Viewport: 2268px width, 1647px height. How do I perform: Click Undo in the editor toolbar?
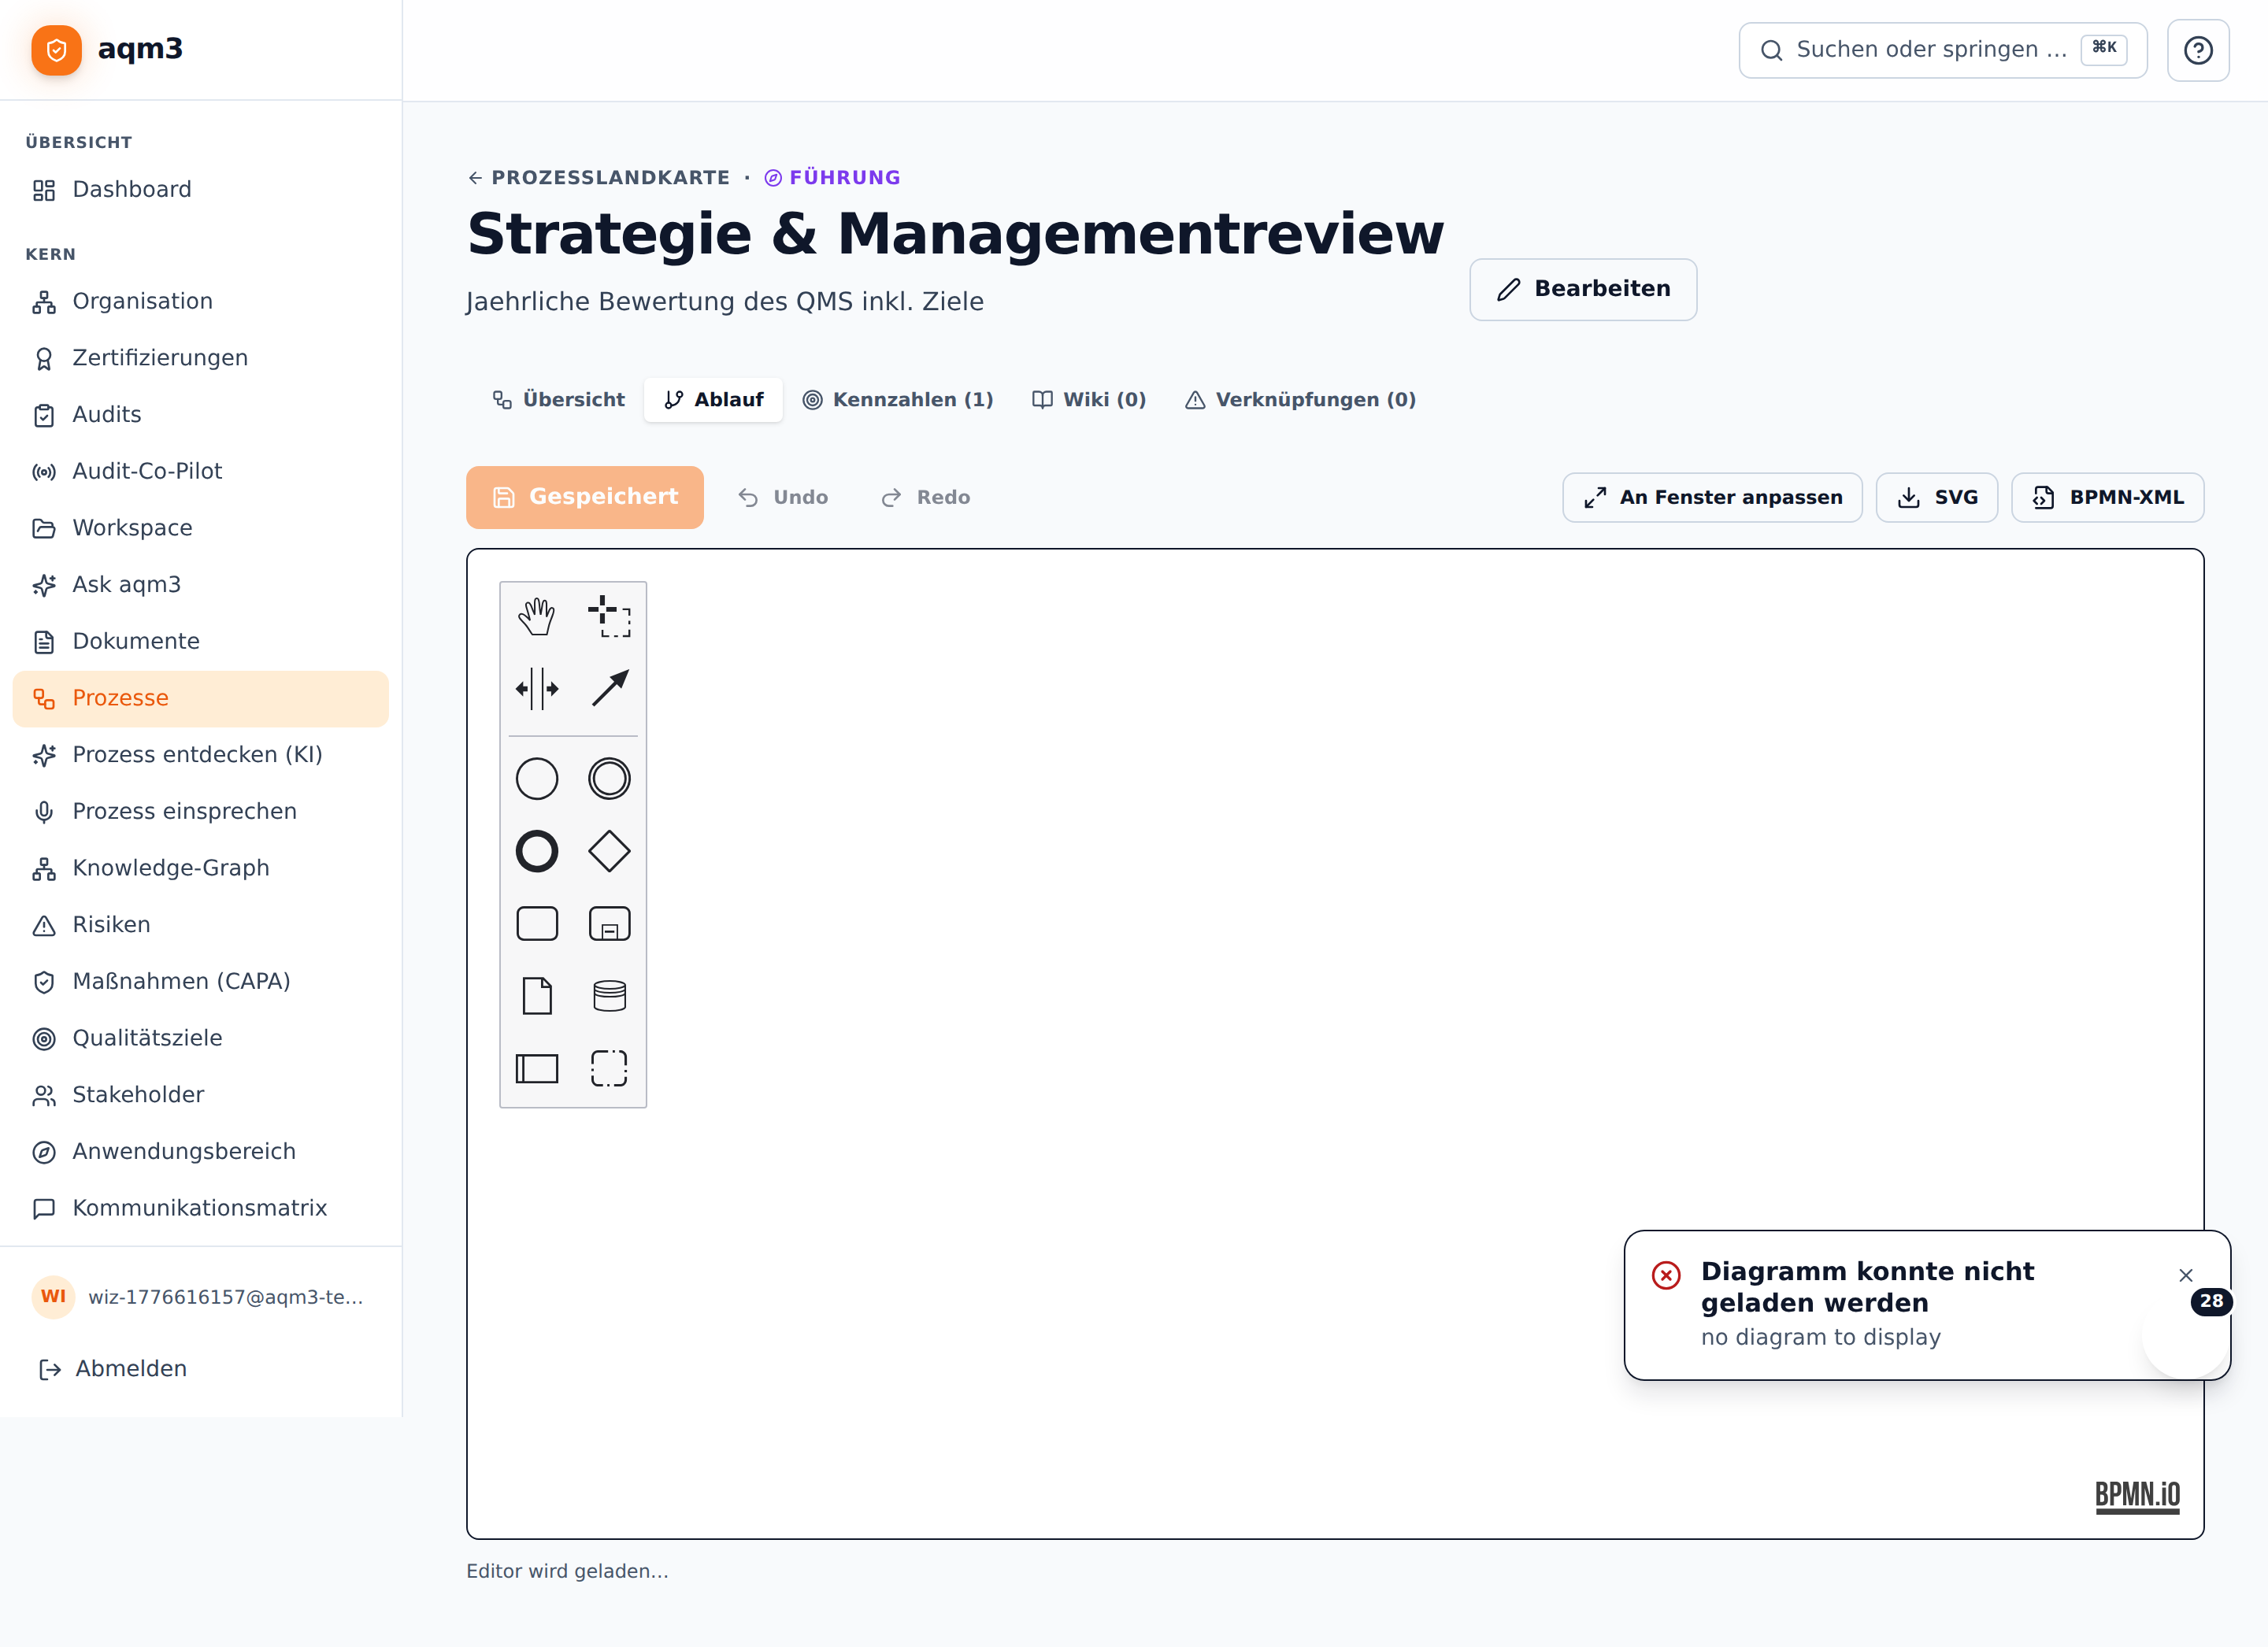coord(783,498)
